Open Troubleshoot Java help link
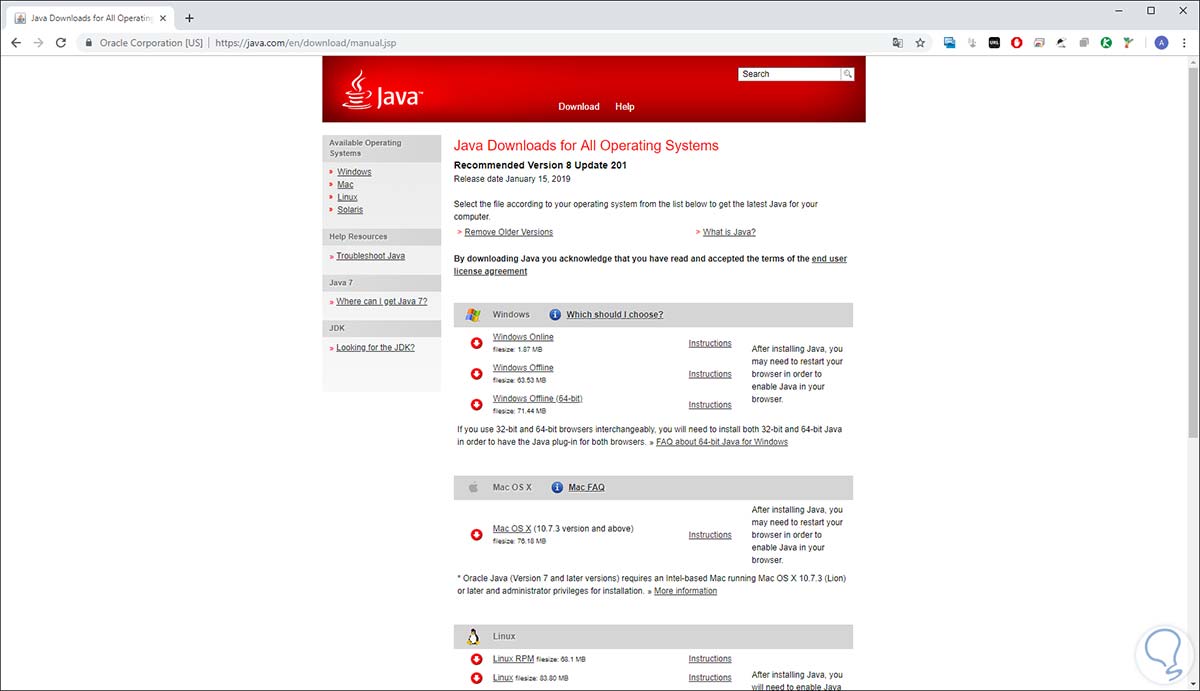Image resolution: width=1200 pixels, height=691 pixels. click(x=371, y=256)
